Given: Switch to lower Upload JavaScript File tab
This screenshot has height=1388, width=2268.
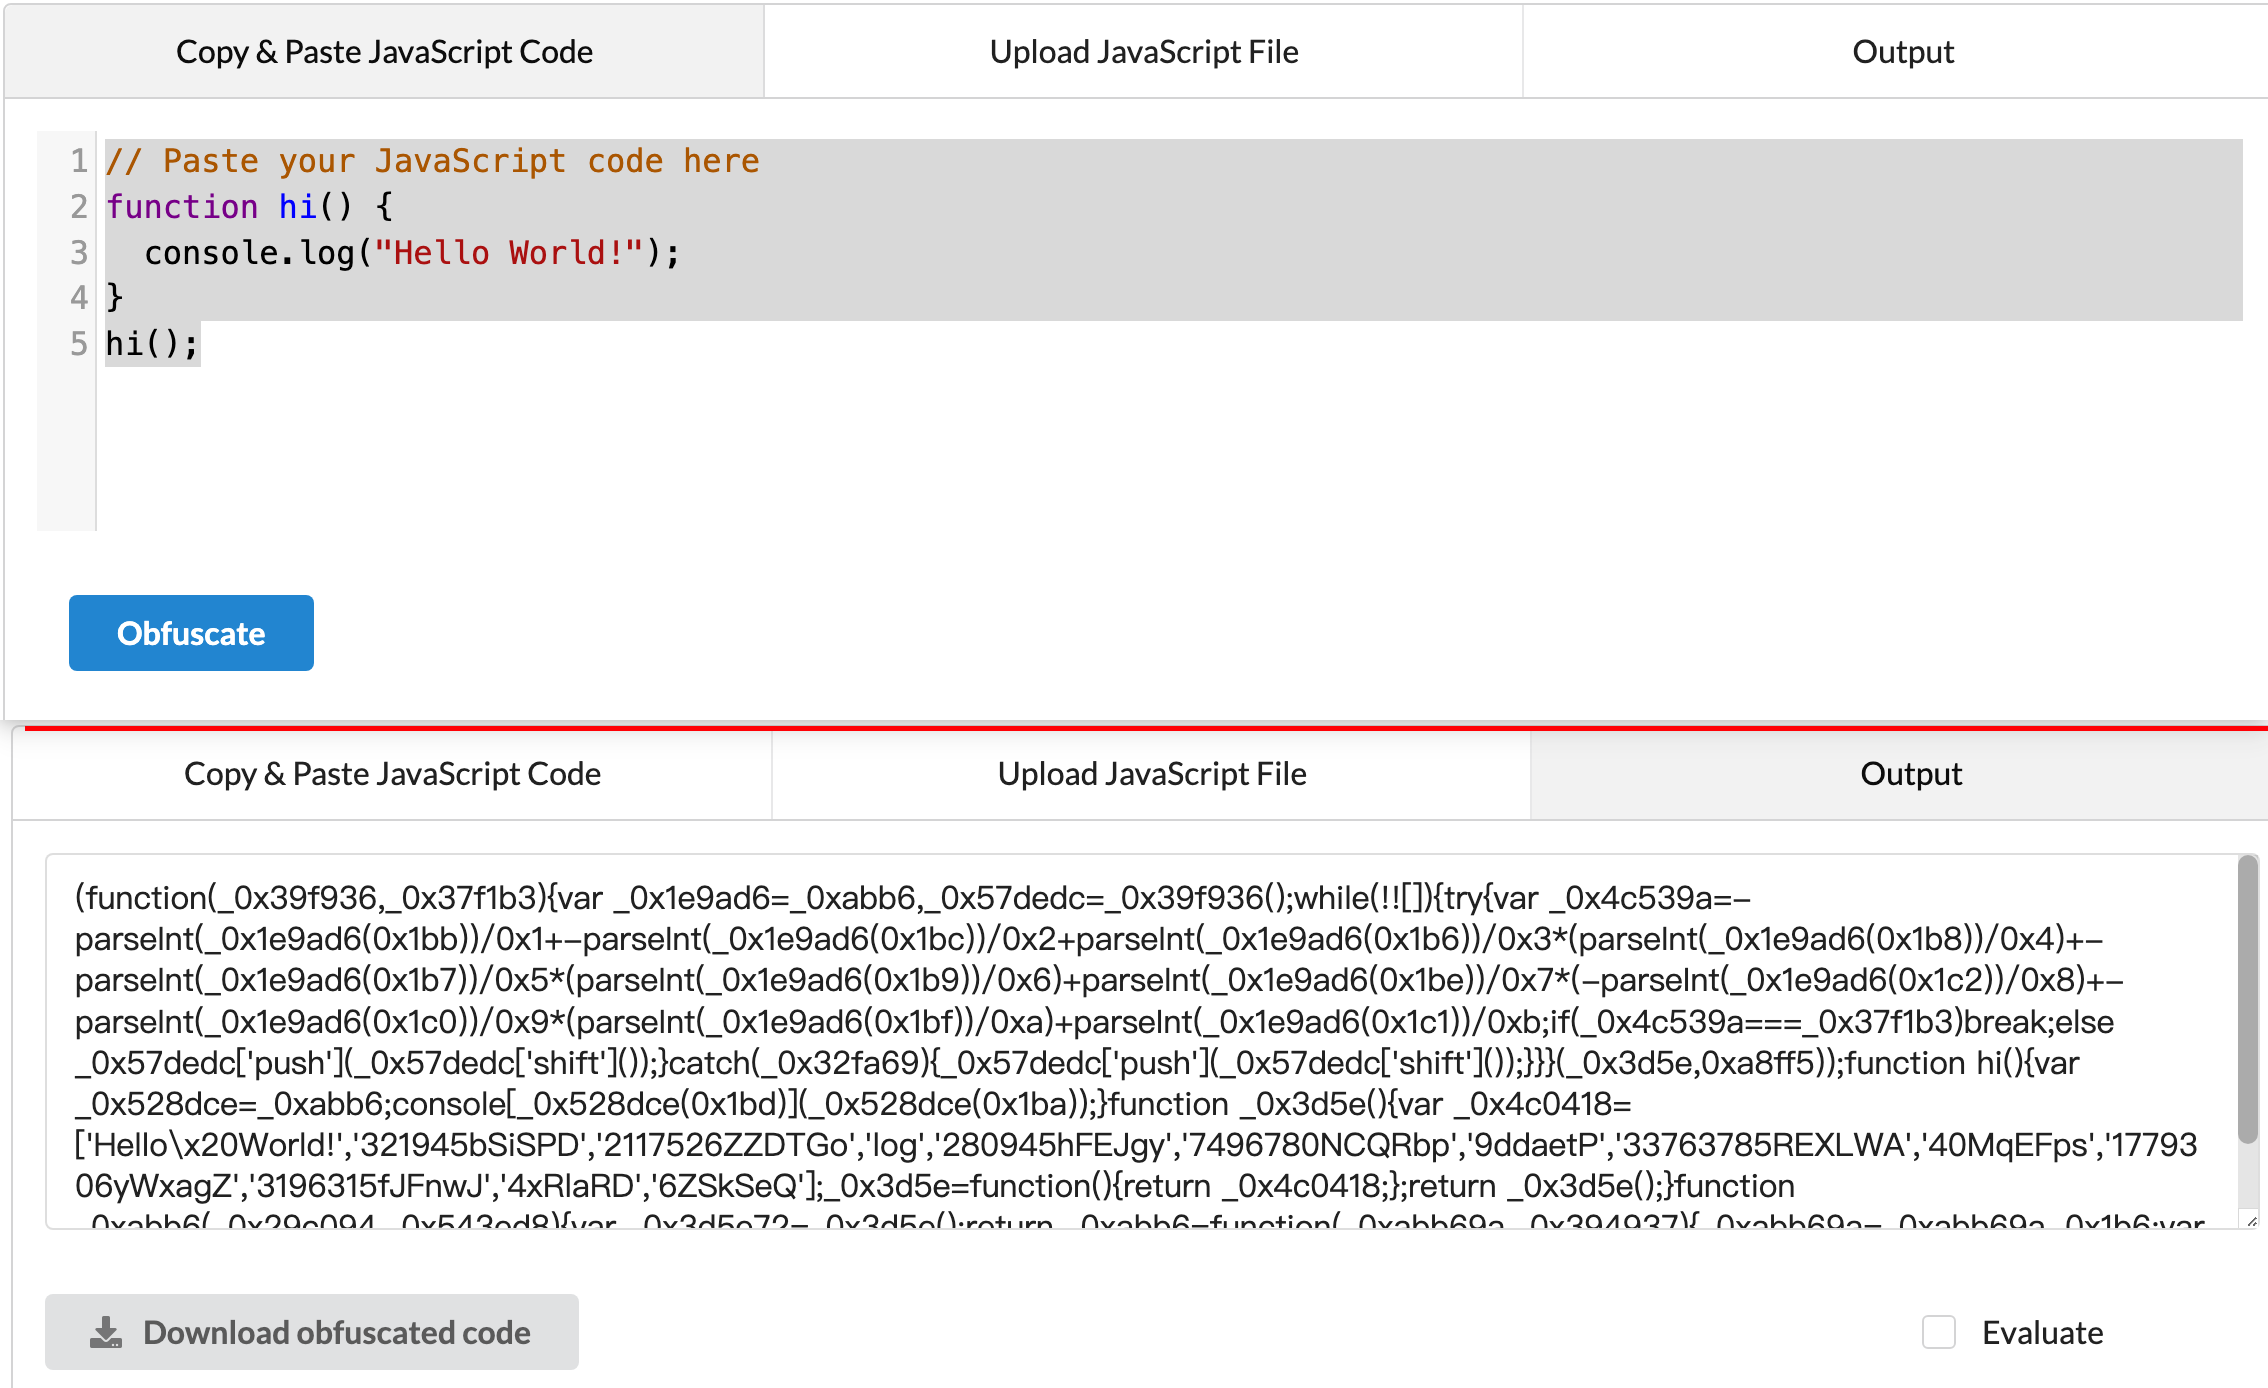Looking at the screenshot, I should tap(1151, 774).
